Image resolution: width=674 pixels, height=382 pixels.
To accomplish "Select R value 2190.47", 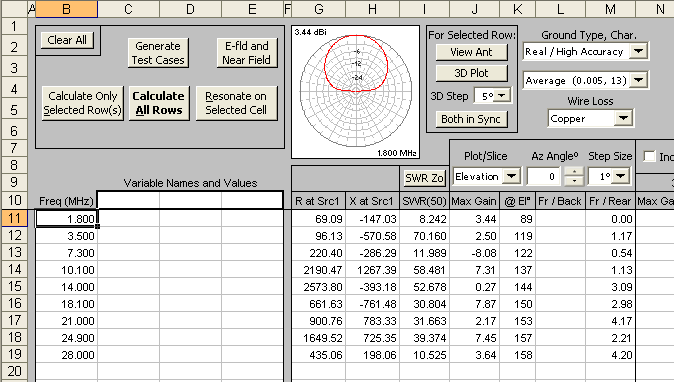I will click(x=319, y=270).
